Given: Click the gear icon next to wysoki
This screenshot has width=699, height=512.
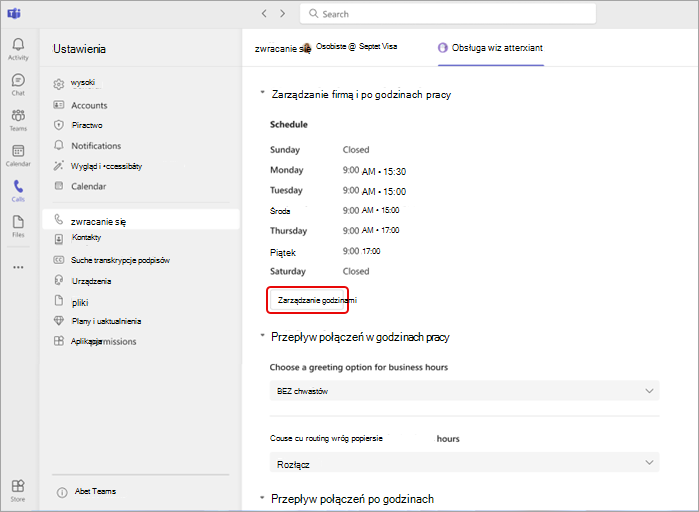Looking at the screenshot, I should (x=59, y=84).
